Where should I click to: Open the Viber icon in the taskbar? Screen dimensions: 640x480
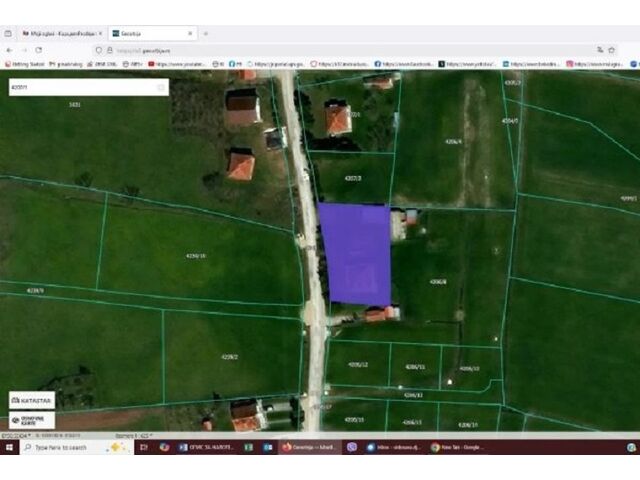351,447
